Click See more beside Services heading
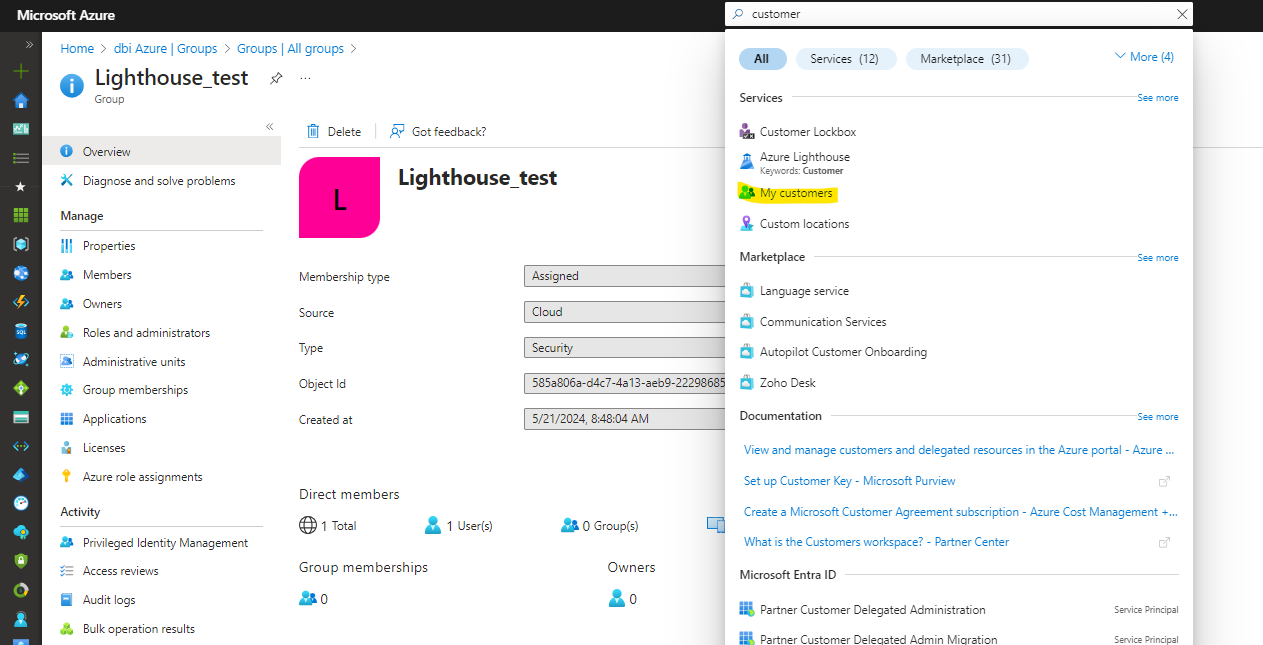Screen dimensions: 1263x645 coord(1157,98)
